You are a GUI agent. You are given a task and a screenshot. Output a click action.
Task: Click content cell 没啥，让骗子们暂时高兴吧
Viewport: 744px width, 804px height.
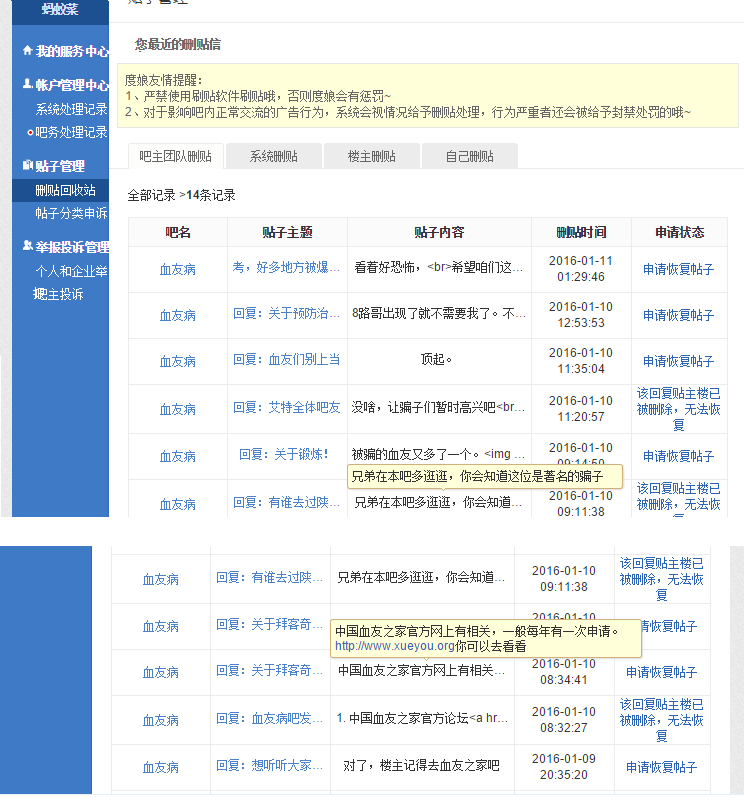(x=438, y=407)
